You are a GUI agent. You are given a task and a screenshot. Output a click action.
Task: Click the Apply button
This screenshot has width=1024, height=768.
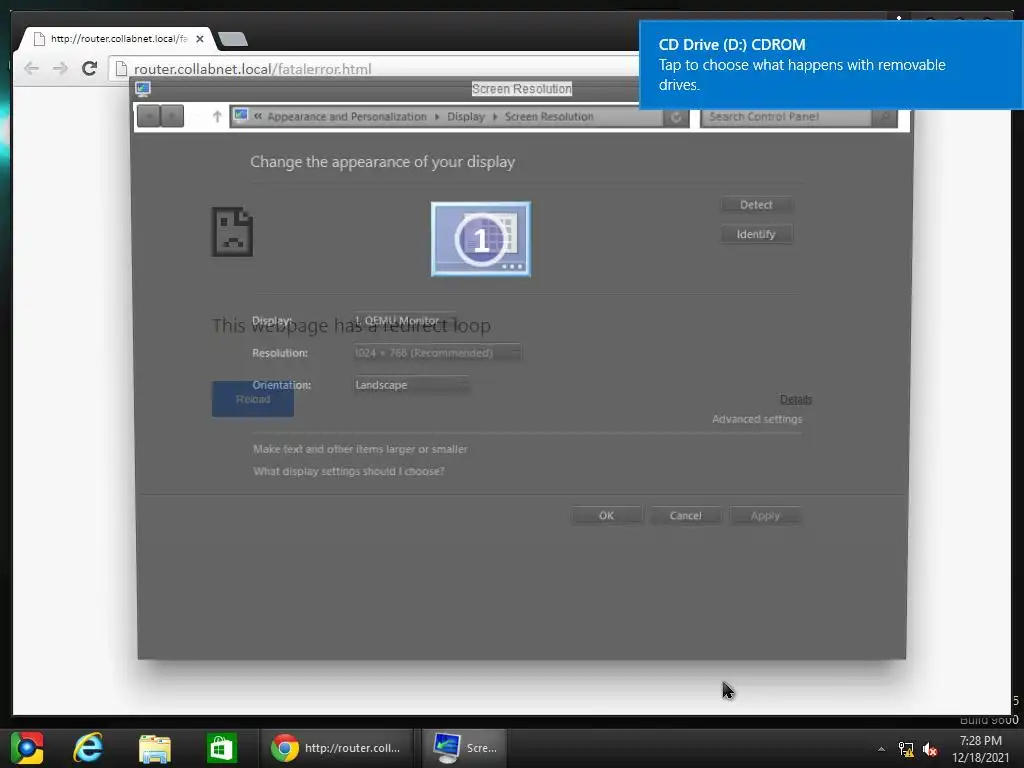(765, 516)
